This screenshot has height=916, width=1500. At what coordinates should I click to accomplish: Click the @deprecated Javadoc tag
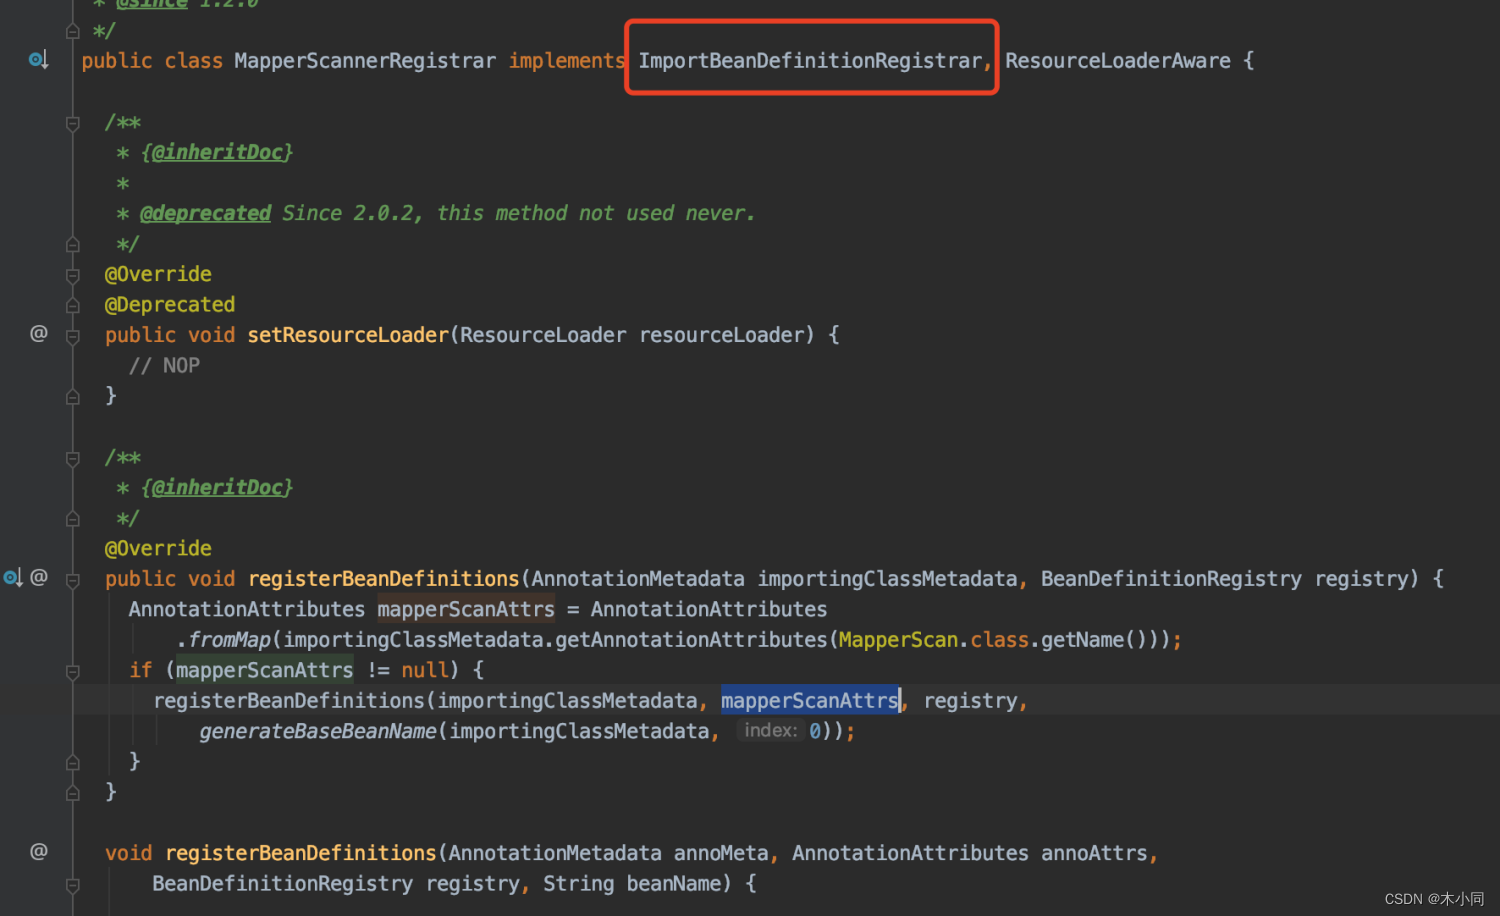coord(205,213)
